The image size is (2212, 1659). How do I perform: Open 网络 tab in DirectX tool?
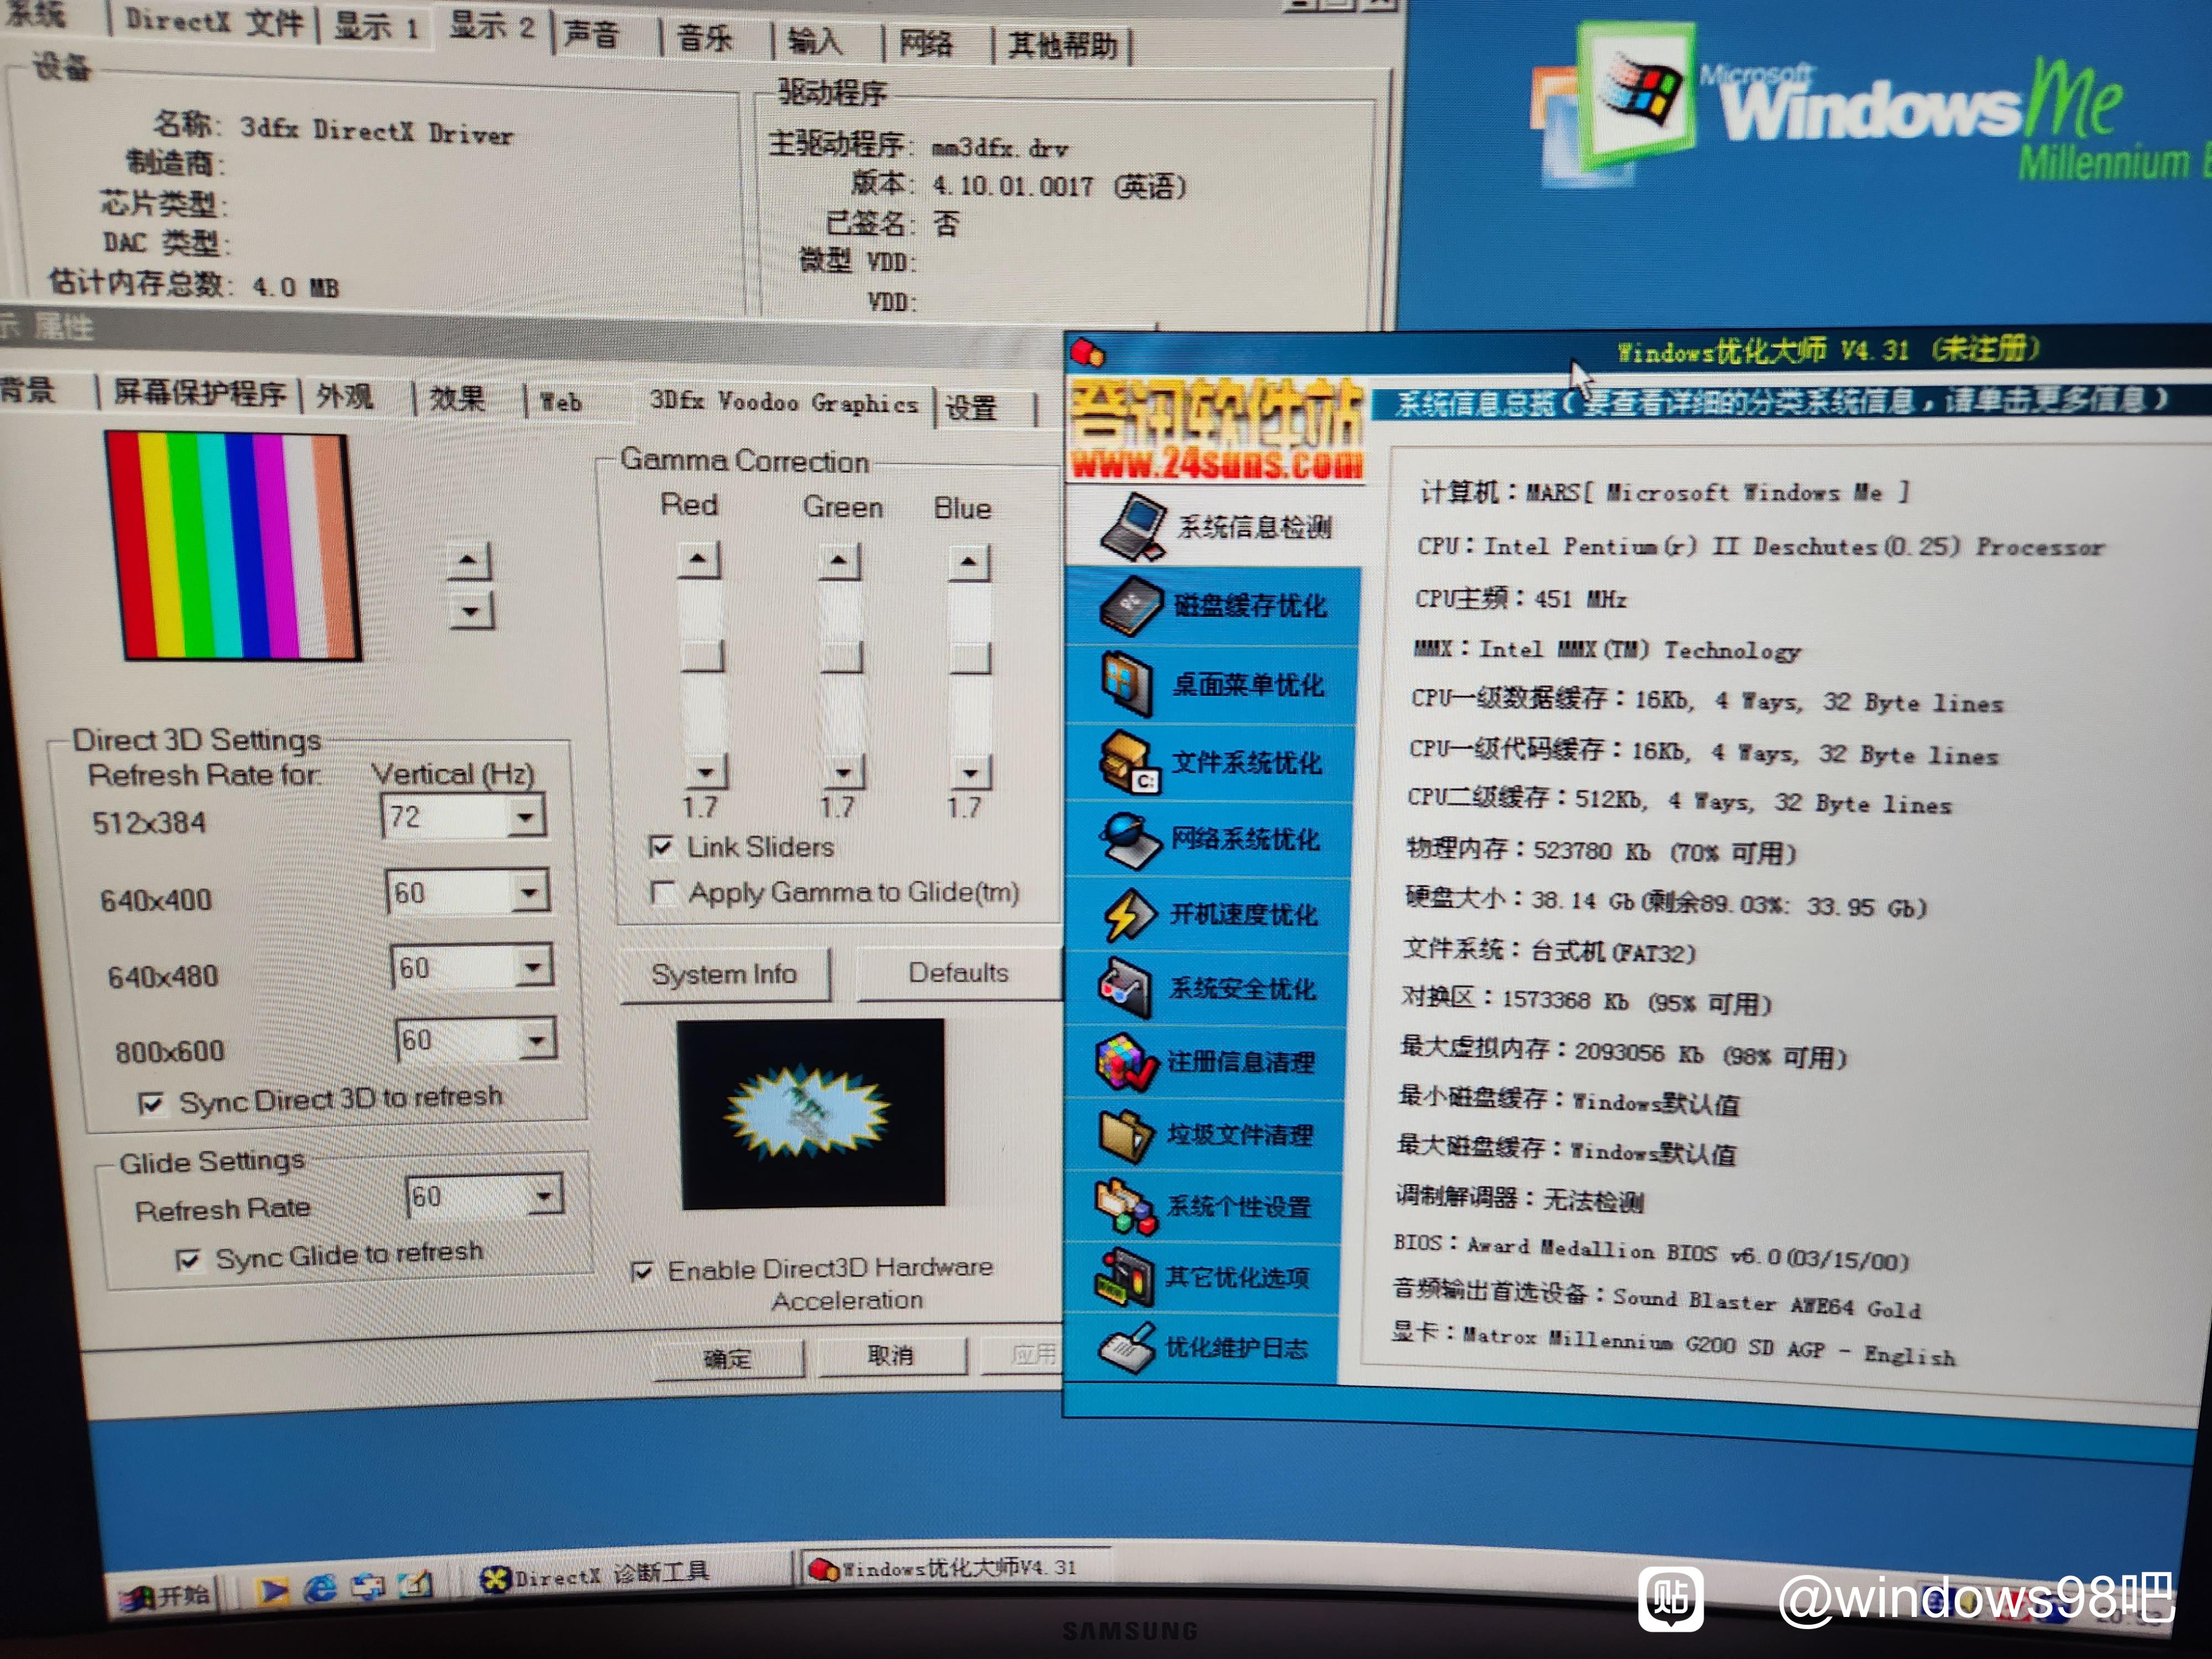pos(926,44)
